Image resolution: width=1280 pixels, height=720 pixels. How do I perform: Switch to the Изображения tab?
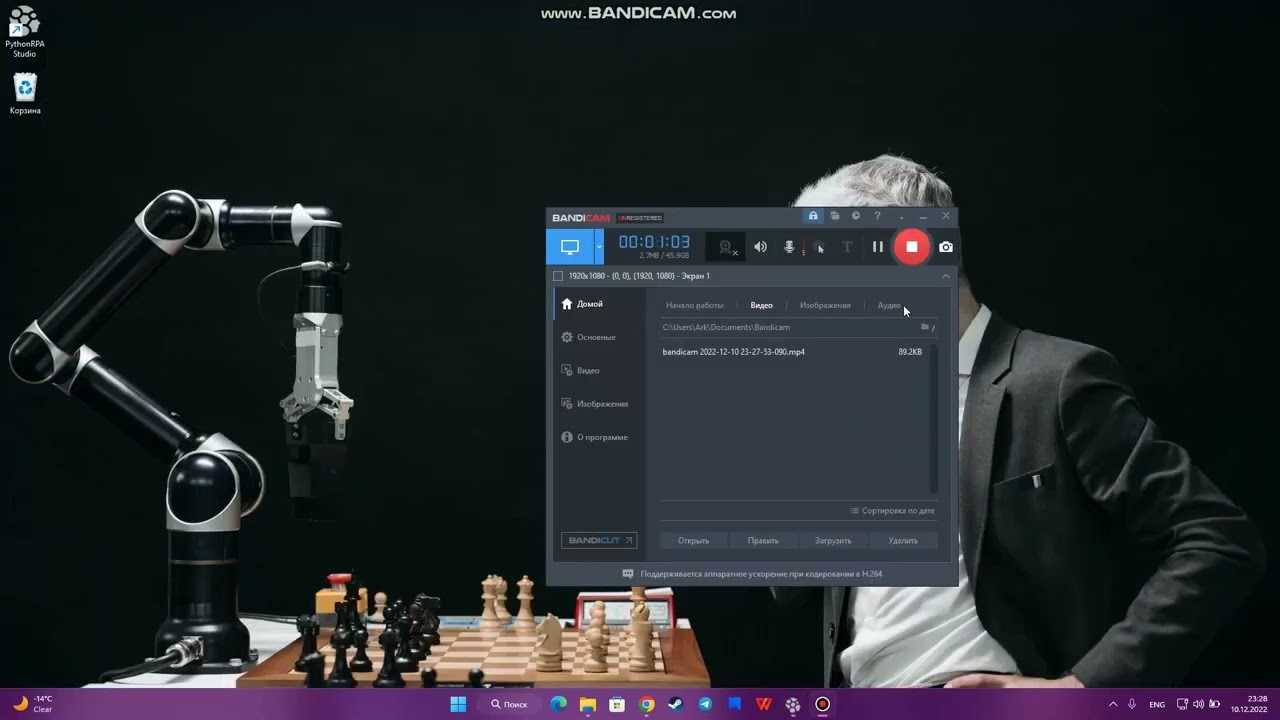(x=825, y=305)
